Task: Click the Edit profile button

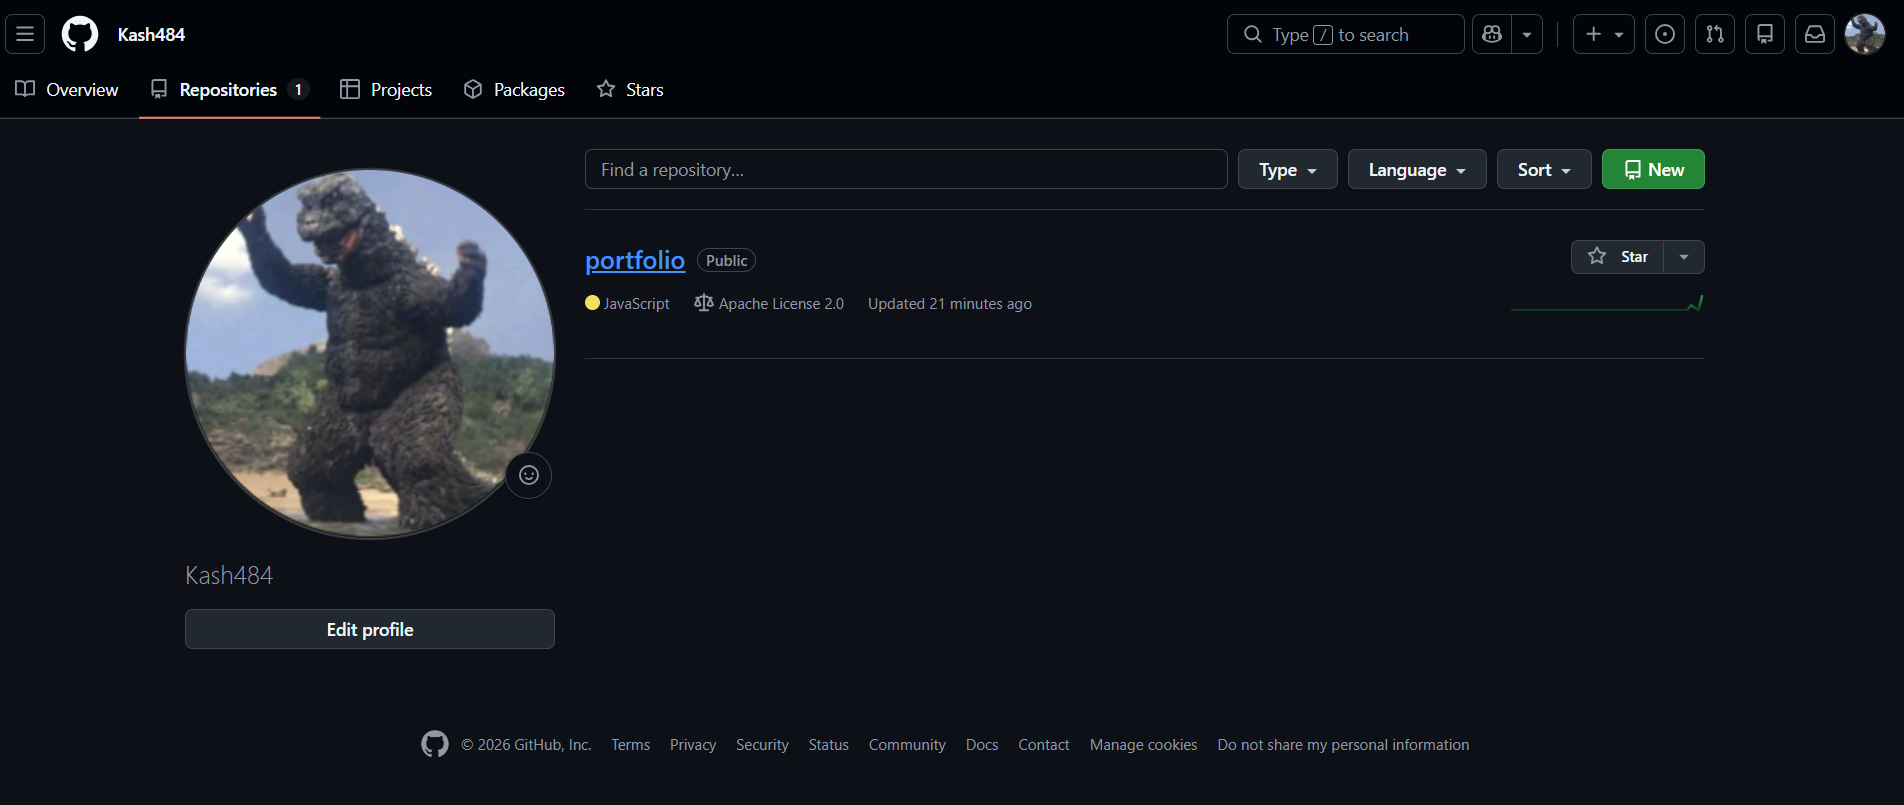Action: pos(370,629)
